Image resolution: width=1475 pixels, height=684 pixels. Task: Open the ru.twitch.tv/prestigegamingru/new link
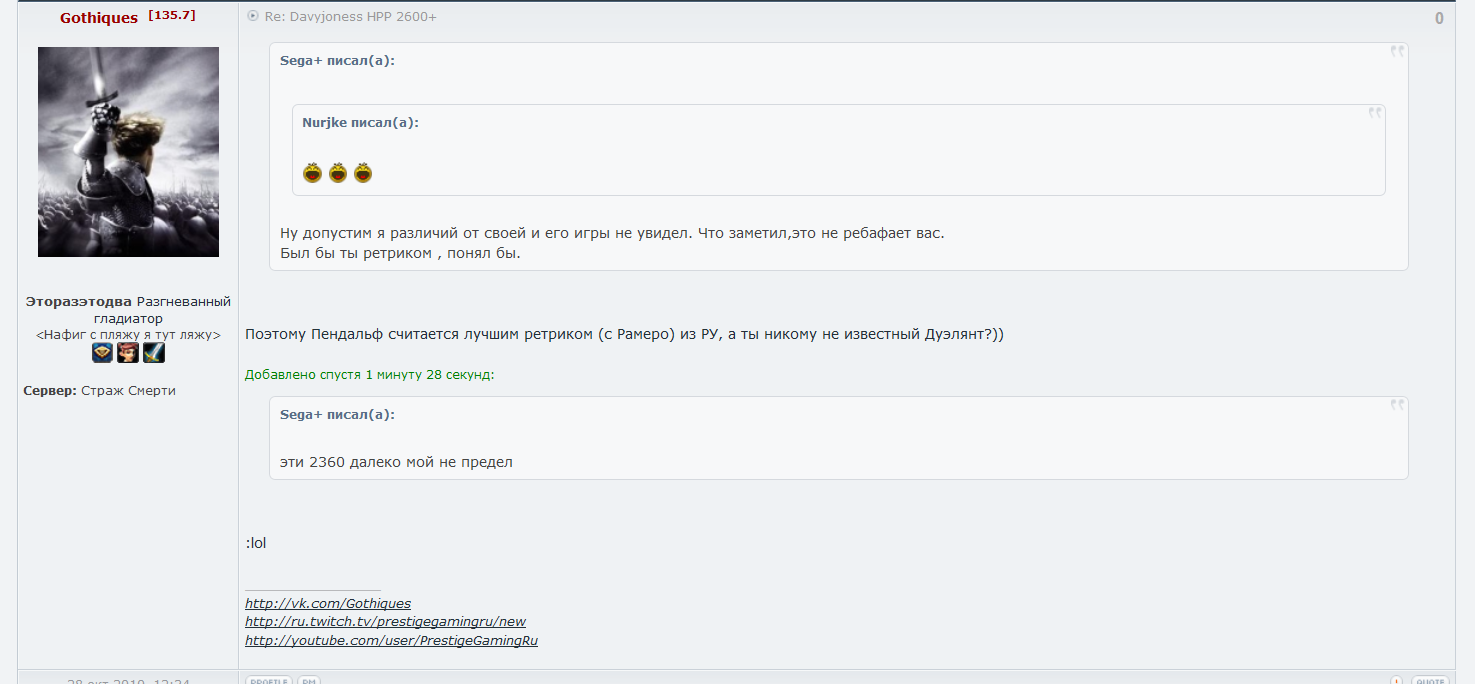click(x=385, y=621)
